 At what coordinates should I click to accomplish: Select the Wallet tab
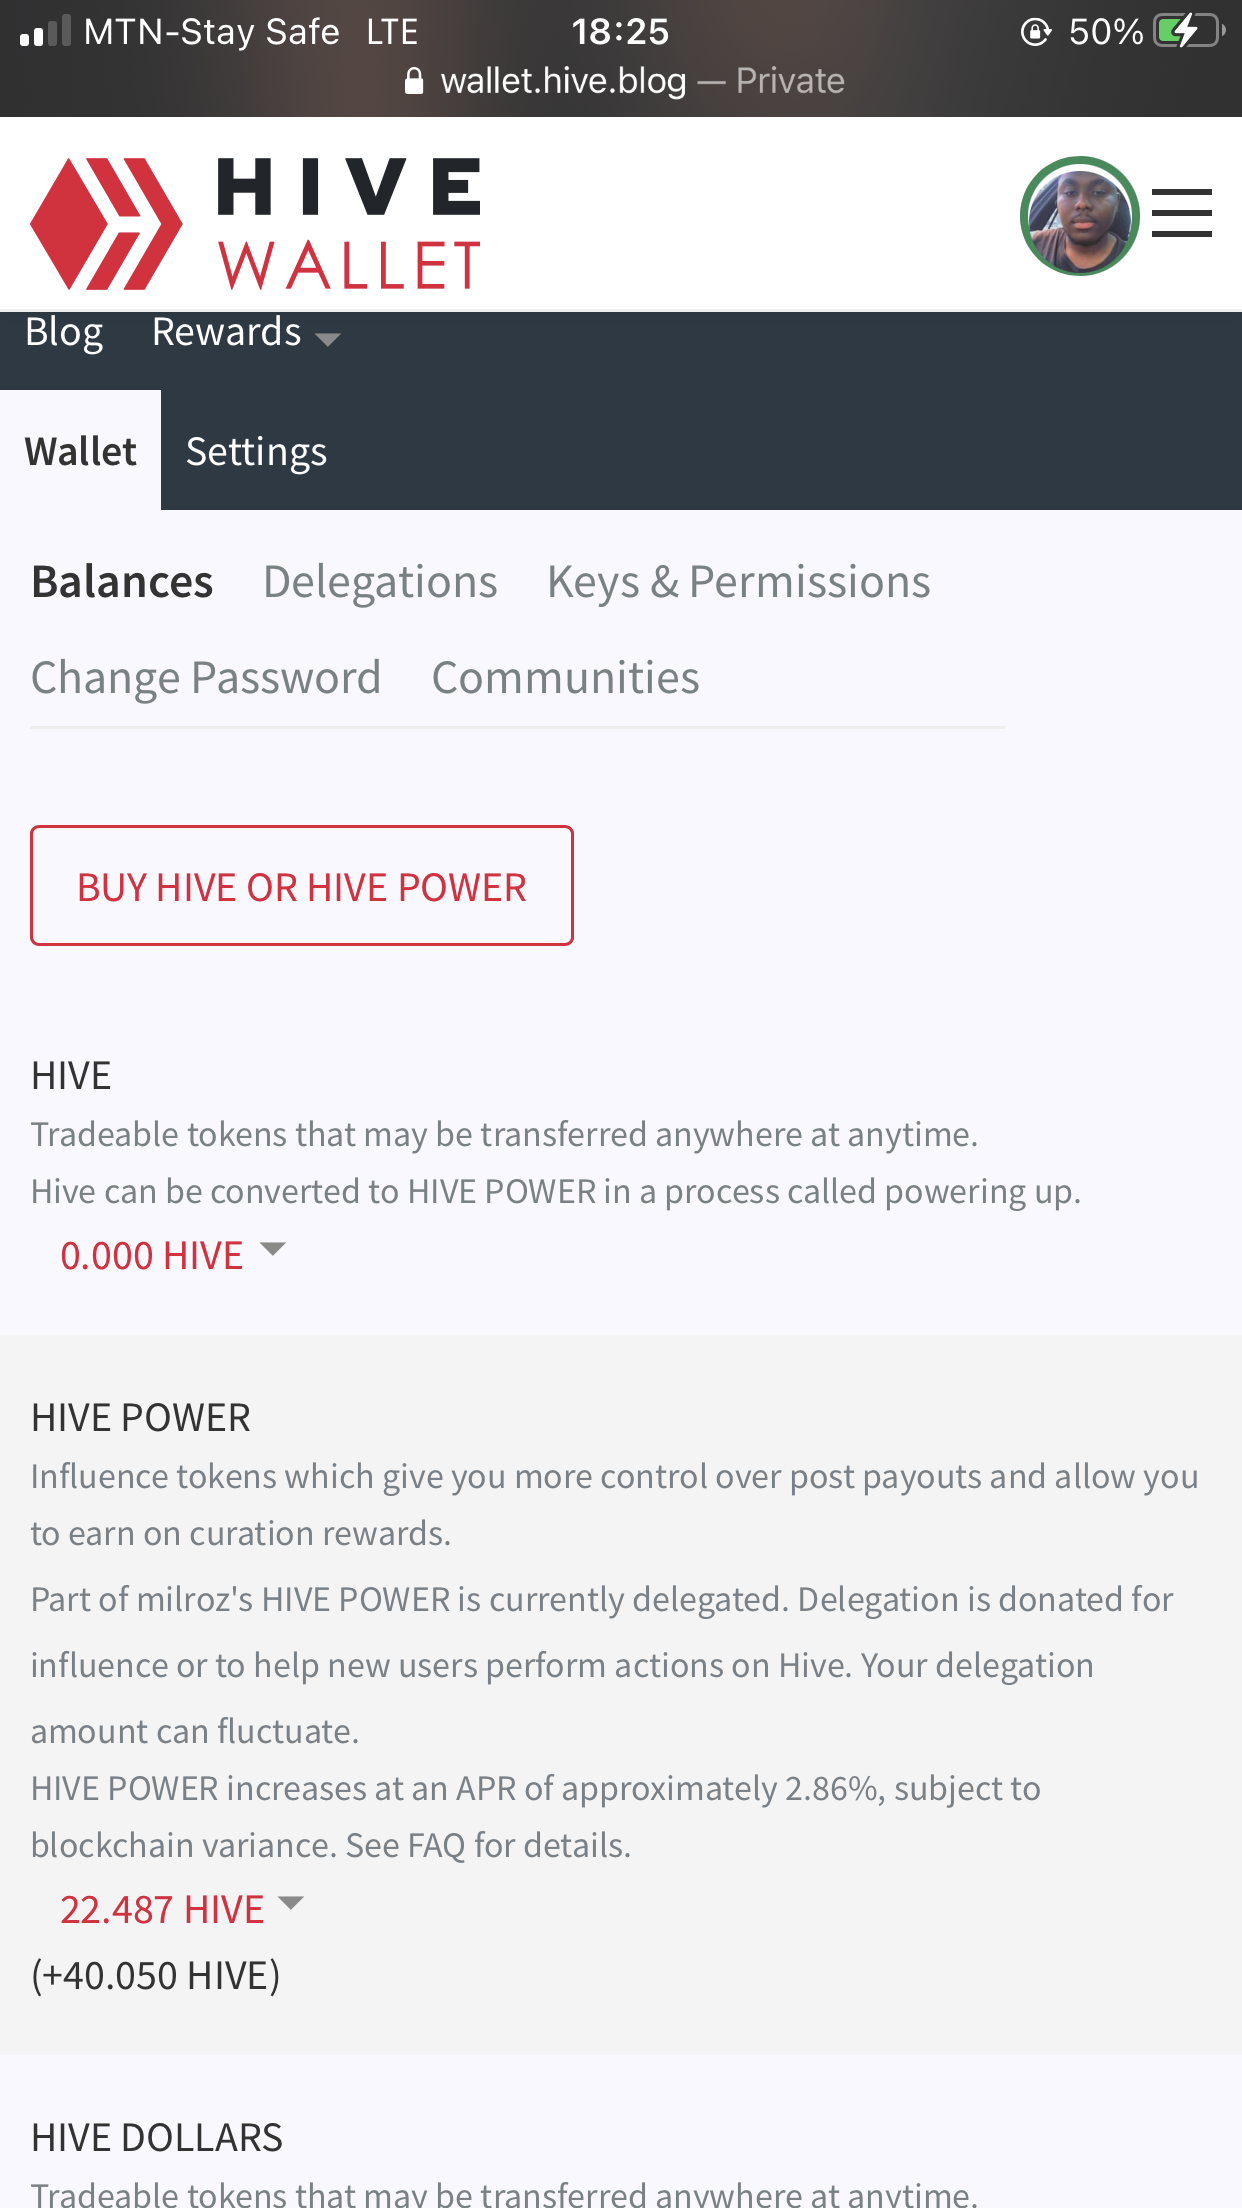[80, 451]
